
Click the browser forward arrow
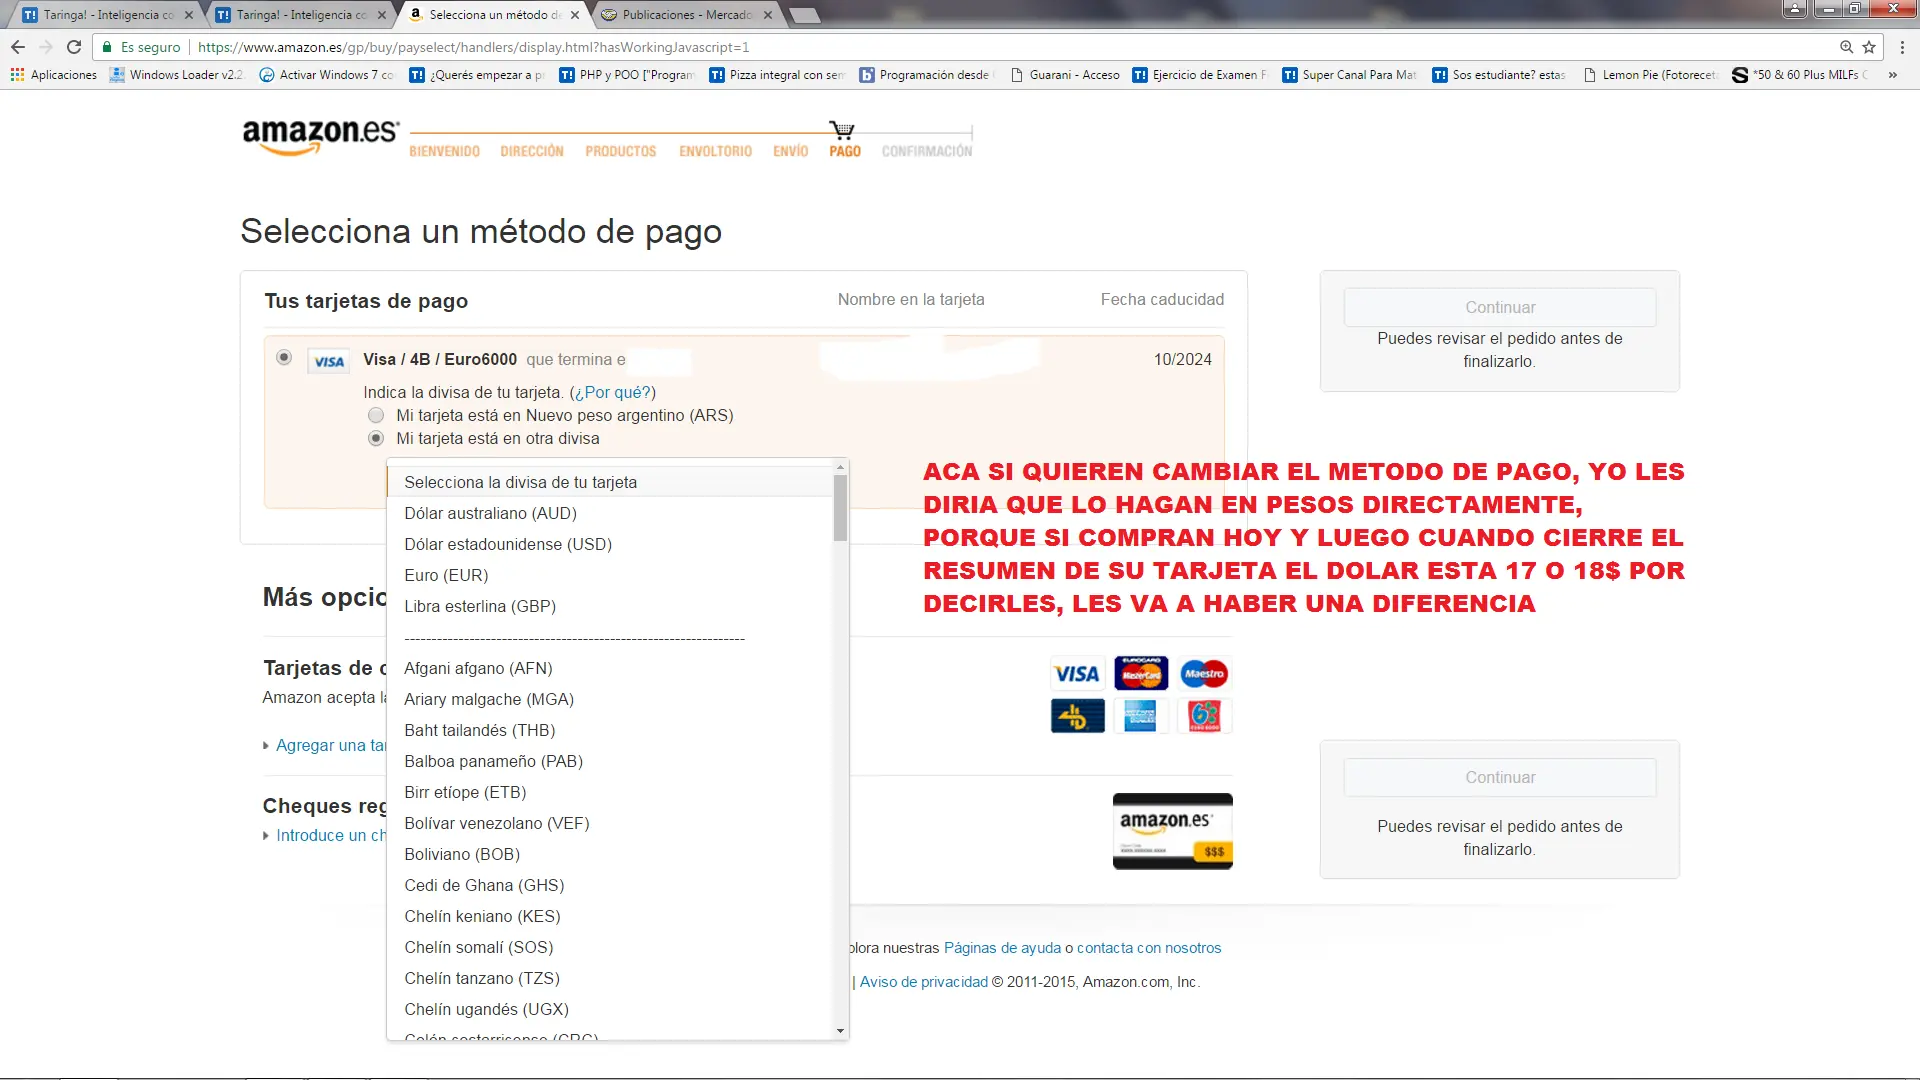tap(46, 47)
